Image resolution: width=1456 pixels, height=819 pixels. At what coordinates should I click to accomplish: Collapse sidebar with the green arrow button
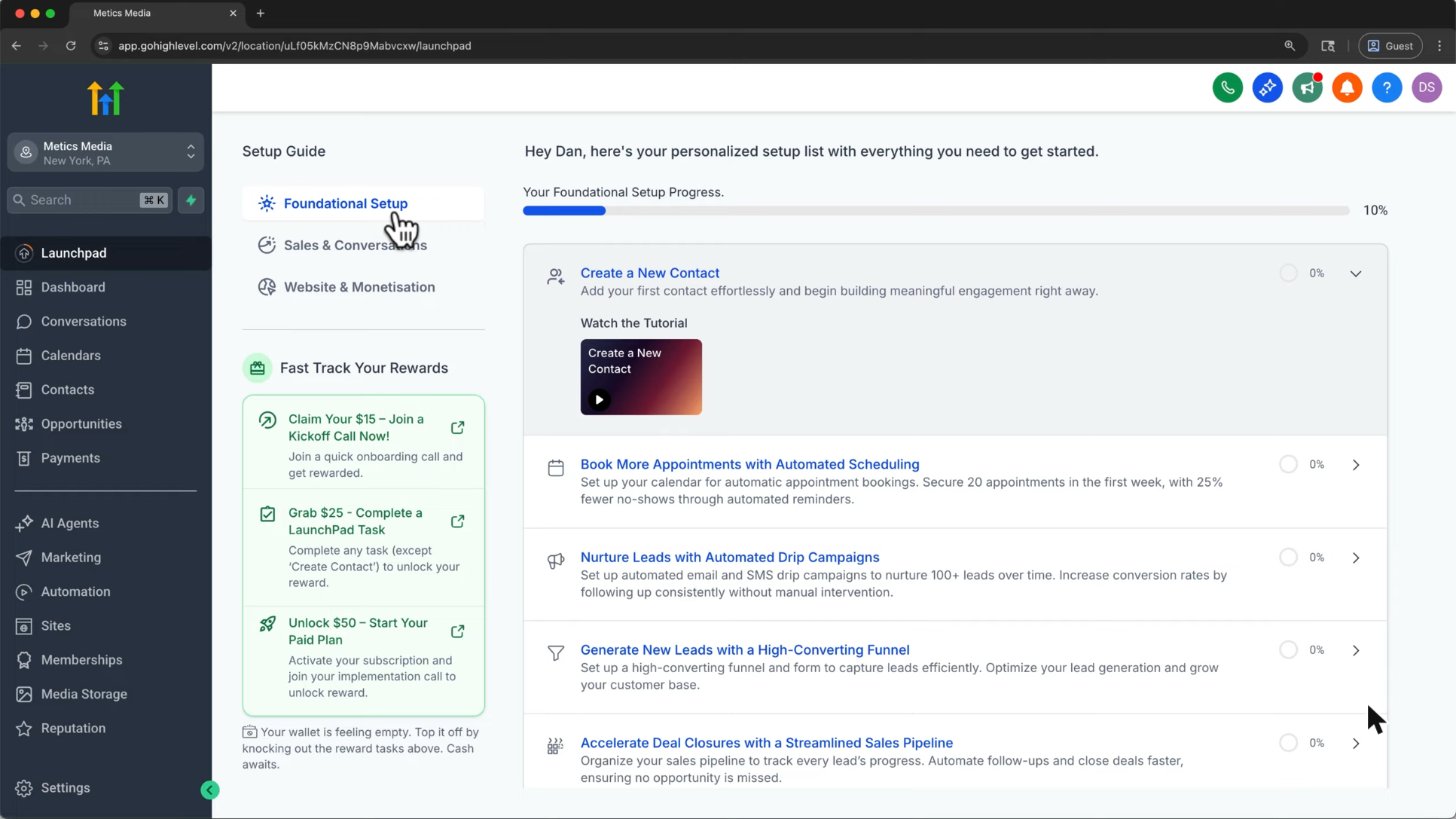[x=210, y=790]
